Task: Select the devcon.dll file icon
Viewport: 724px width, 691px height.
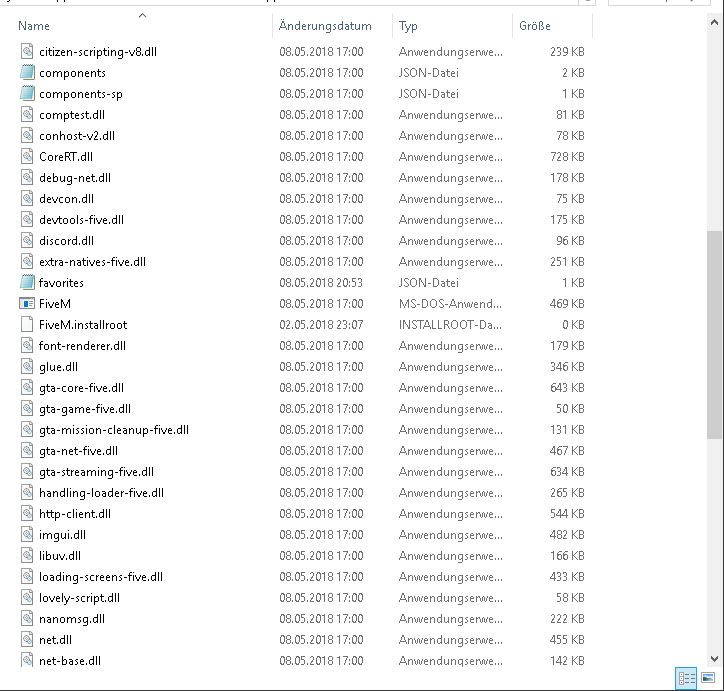Action: 27,198
